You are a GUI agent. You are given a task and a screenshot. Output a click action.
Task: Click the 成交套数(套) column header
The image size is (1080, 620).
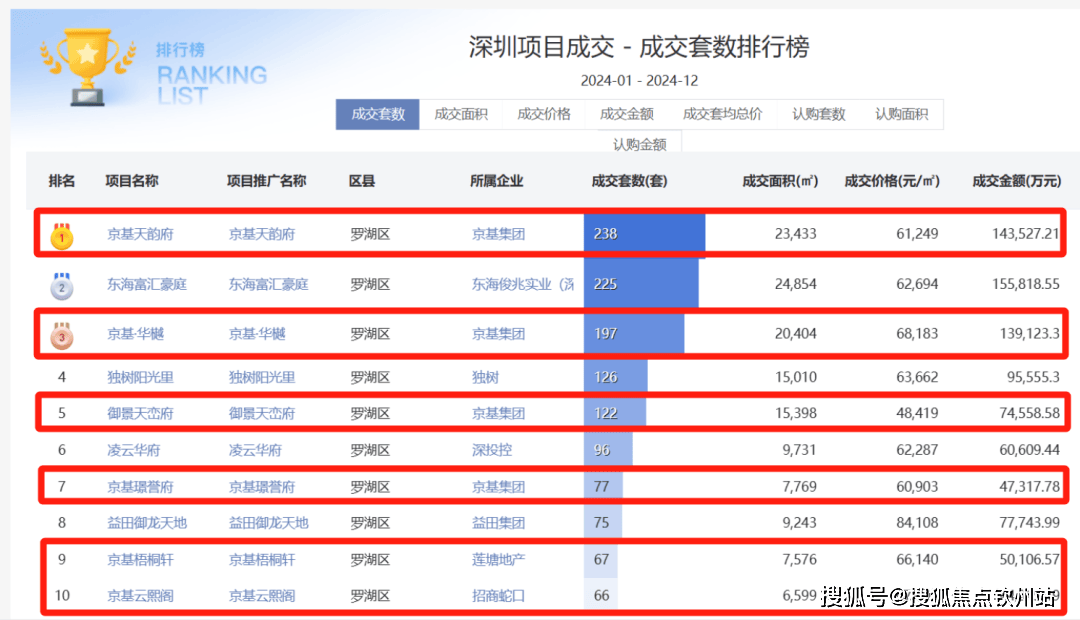point(630,181)
